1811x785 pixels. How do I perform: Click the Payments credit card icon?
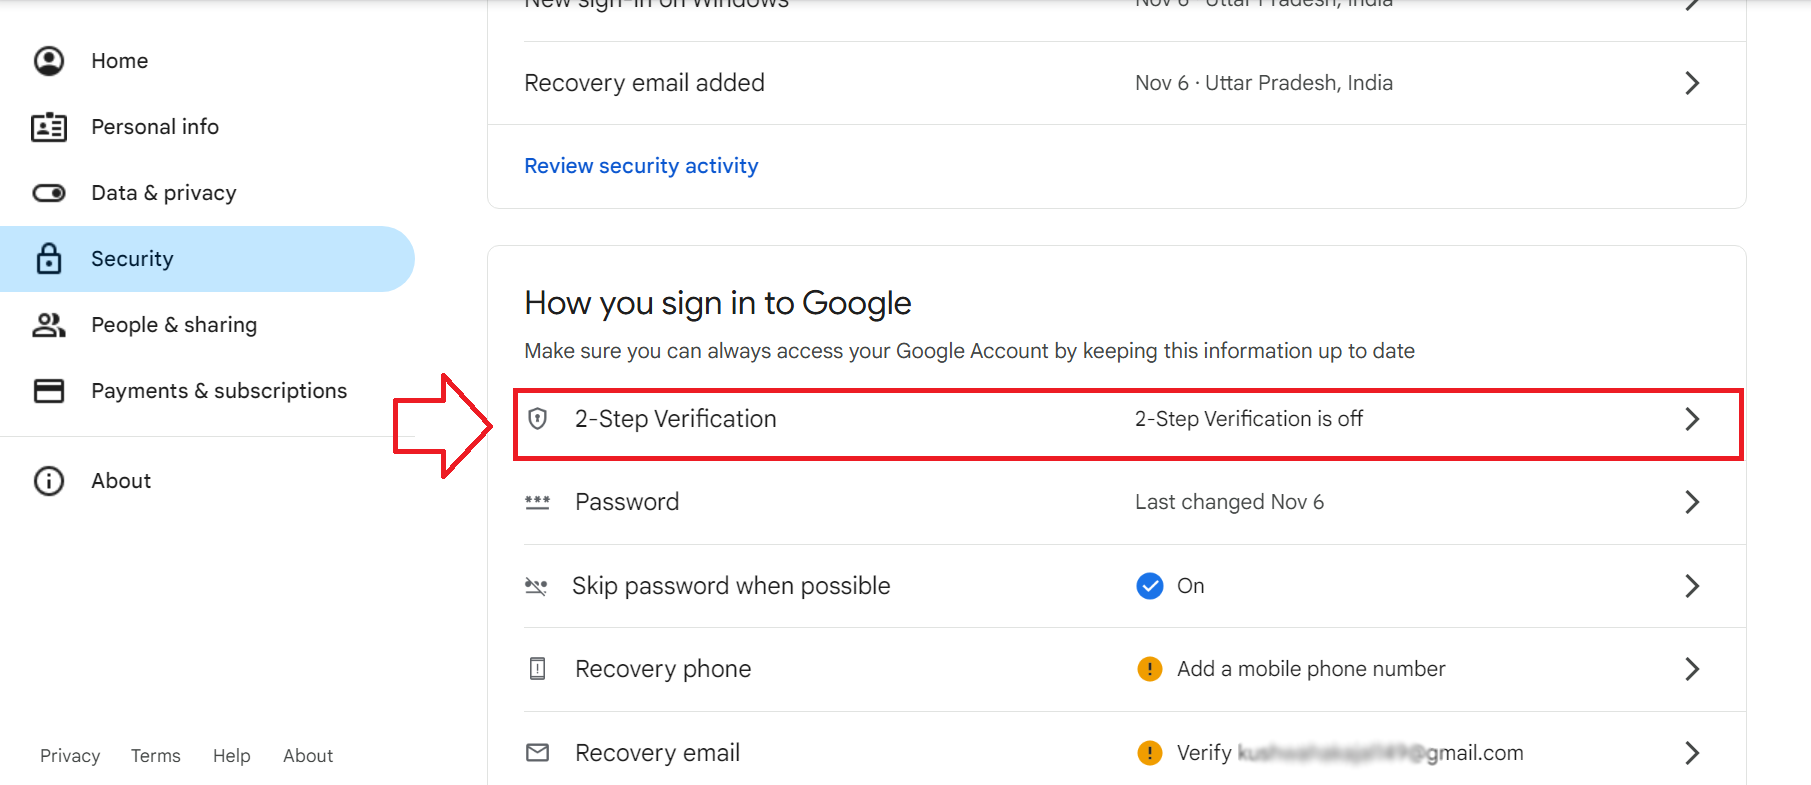click(49, 391)
